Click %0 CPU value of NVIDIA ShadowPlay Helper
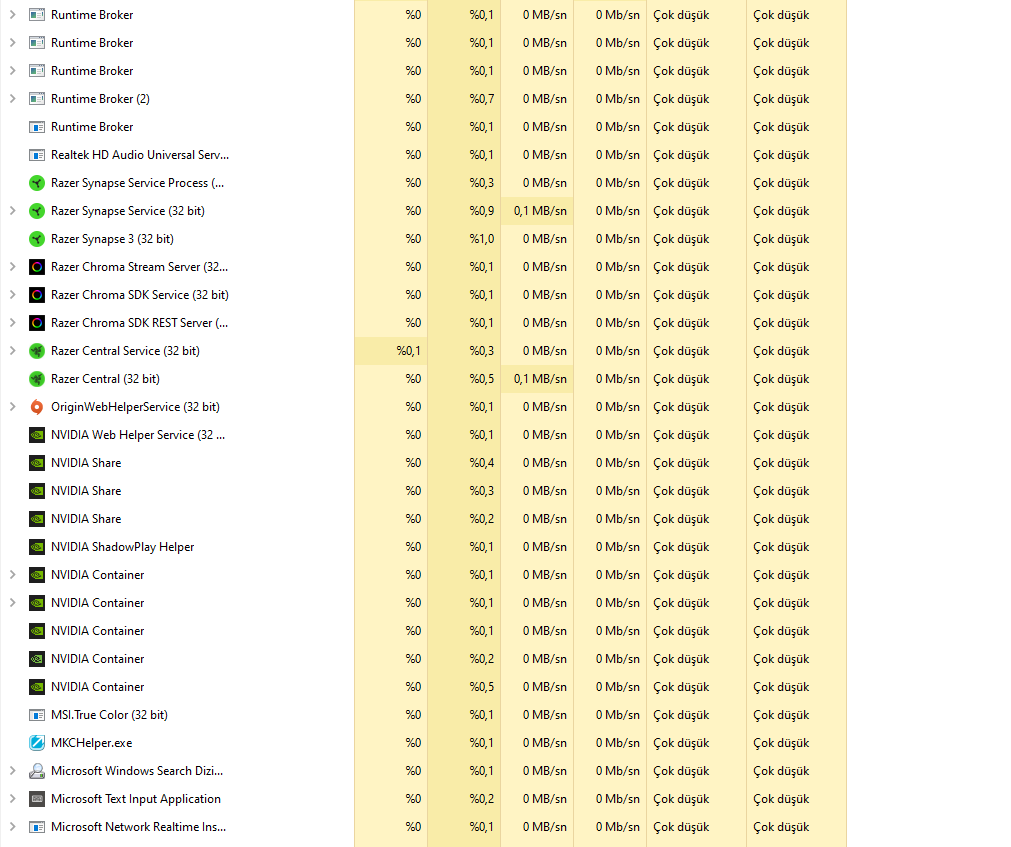The image size is (1011, 847). point(413,547)
